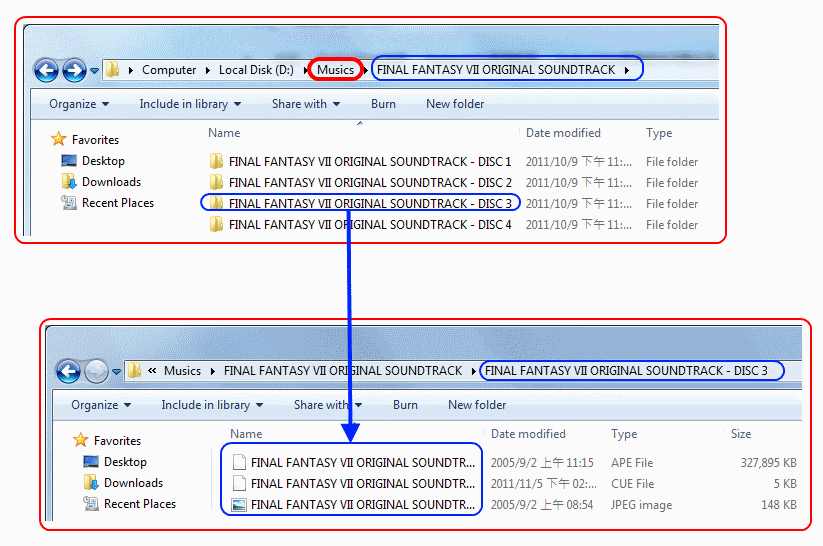Select the JPEG image file icon
This screenshot has height=546, width=823.
(239, 505)
